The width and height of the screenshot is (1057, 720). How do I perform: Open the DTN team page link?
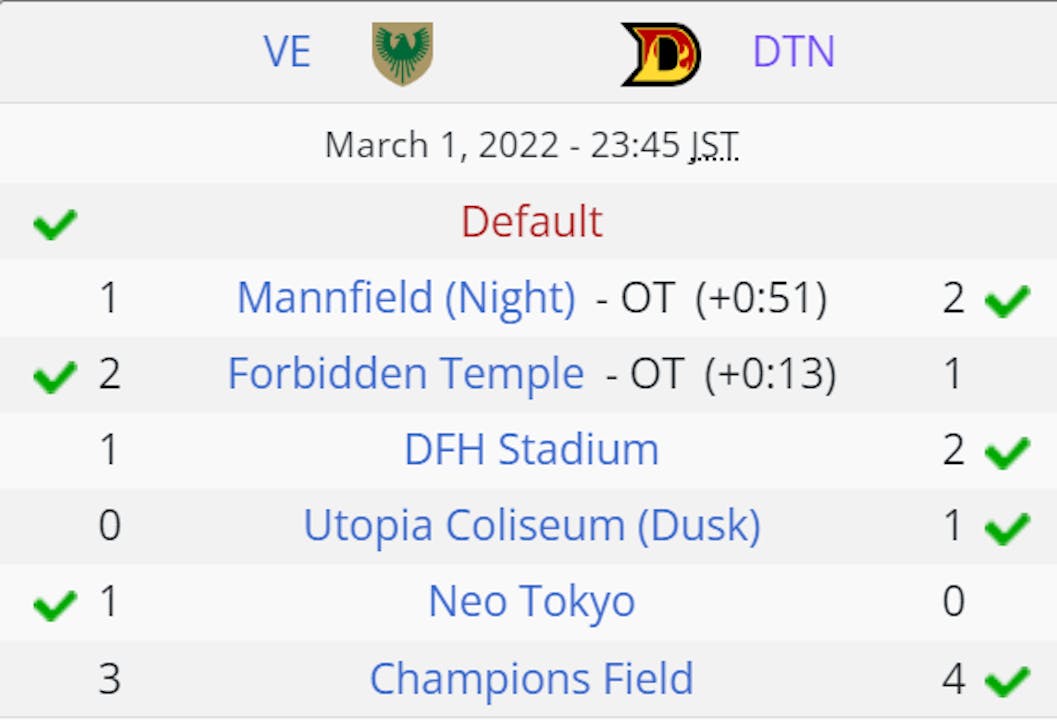793,52
